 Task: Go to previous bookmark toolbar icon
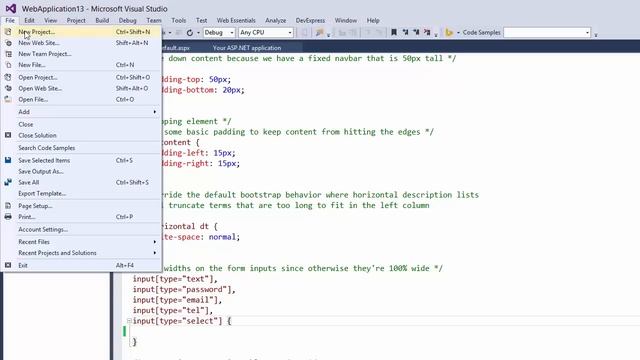pyautogui.click(x=405, y=32)
